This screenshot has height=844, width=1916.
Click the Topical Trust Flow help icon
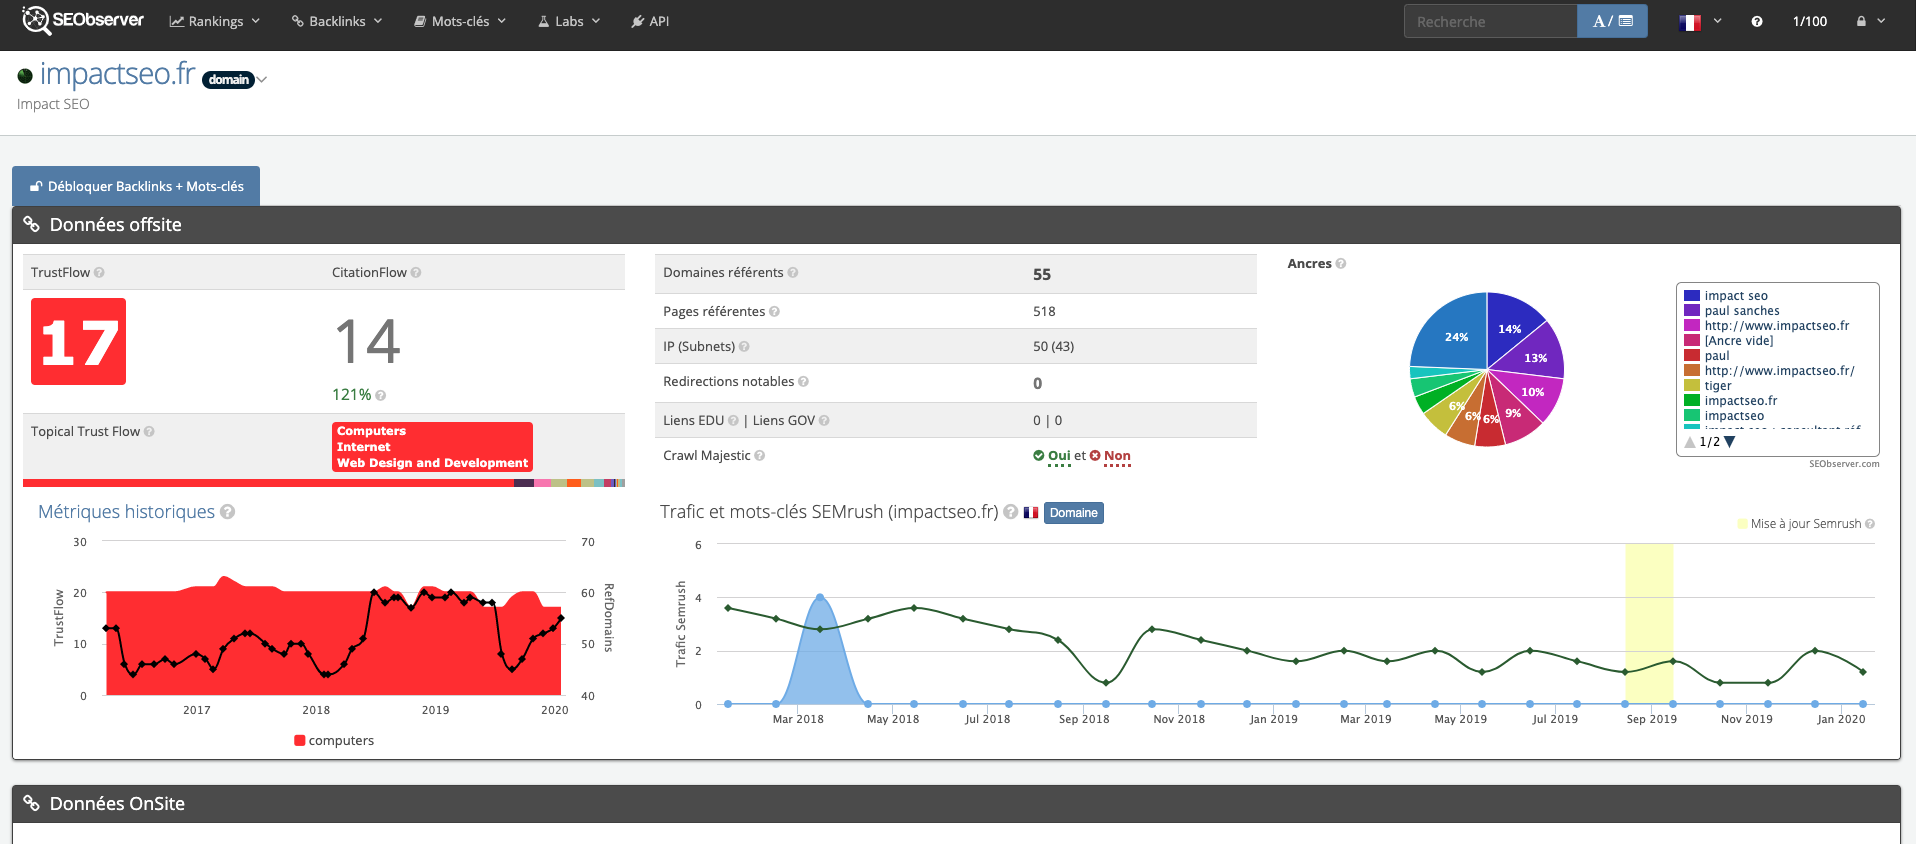tap(149, 431)
